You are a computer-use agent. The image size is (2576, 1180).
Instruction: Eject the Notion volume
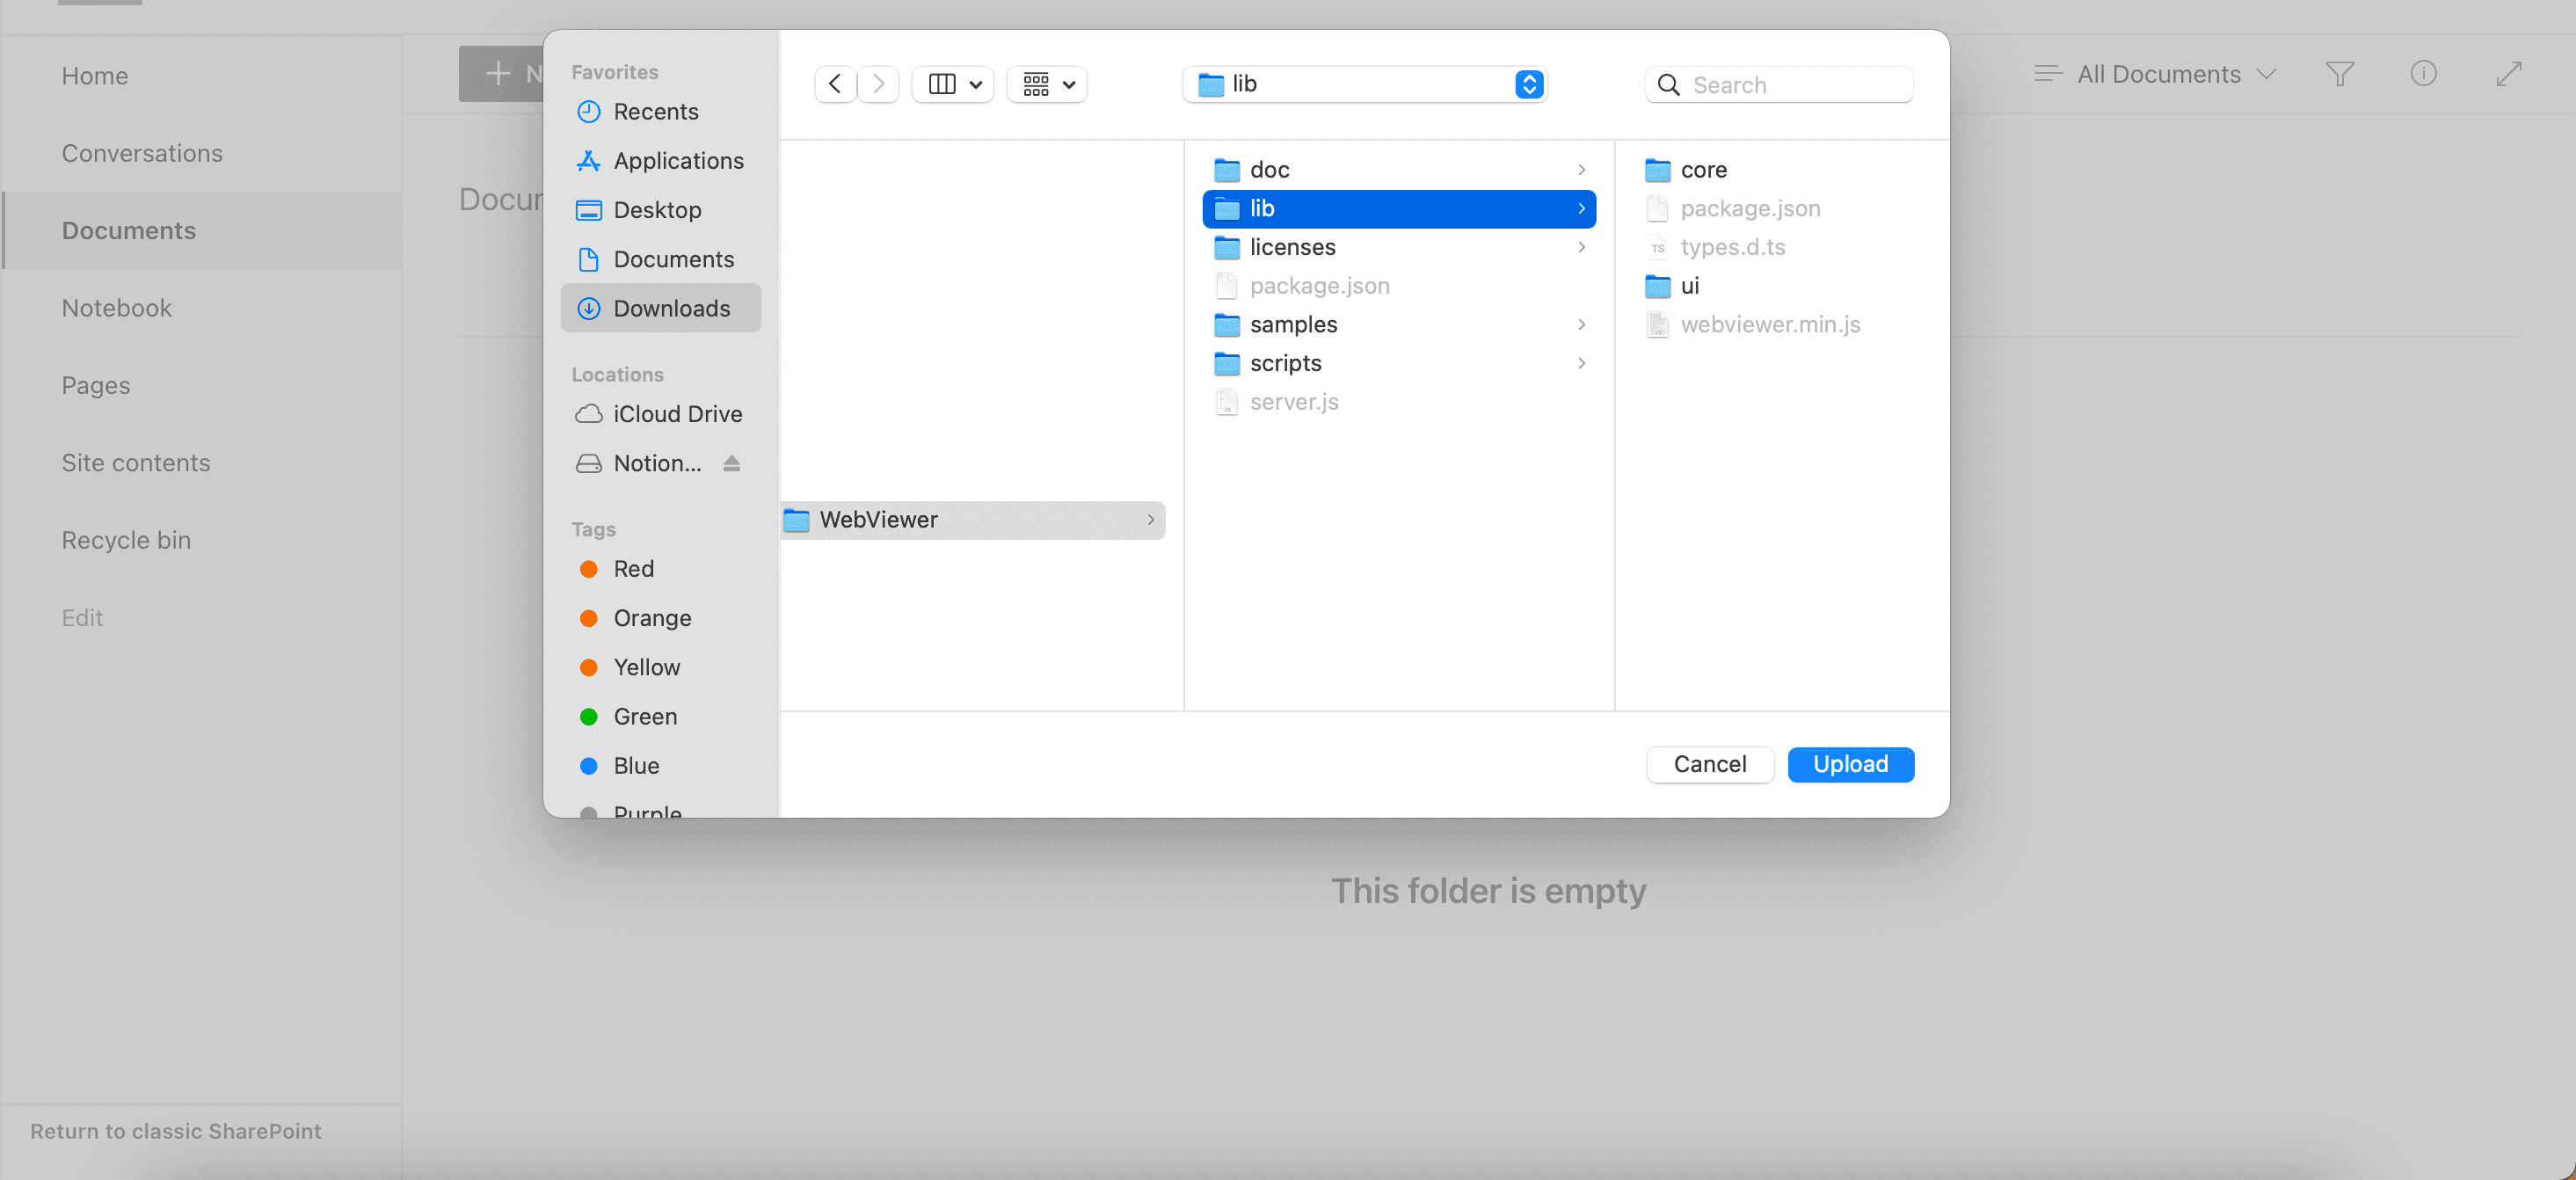pyautogui.click(x=731, y=463)
